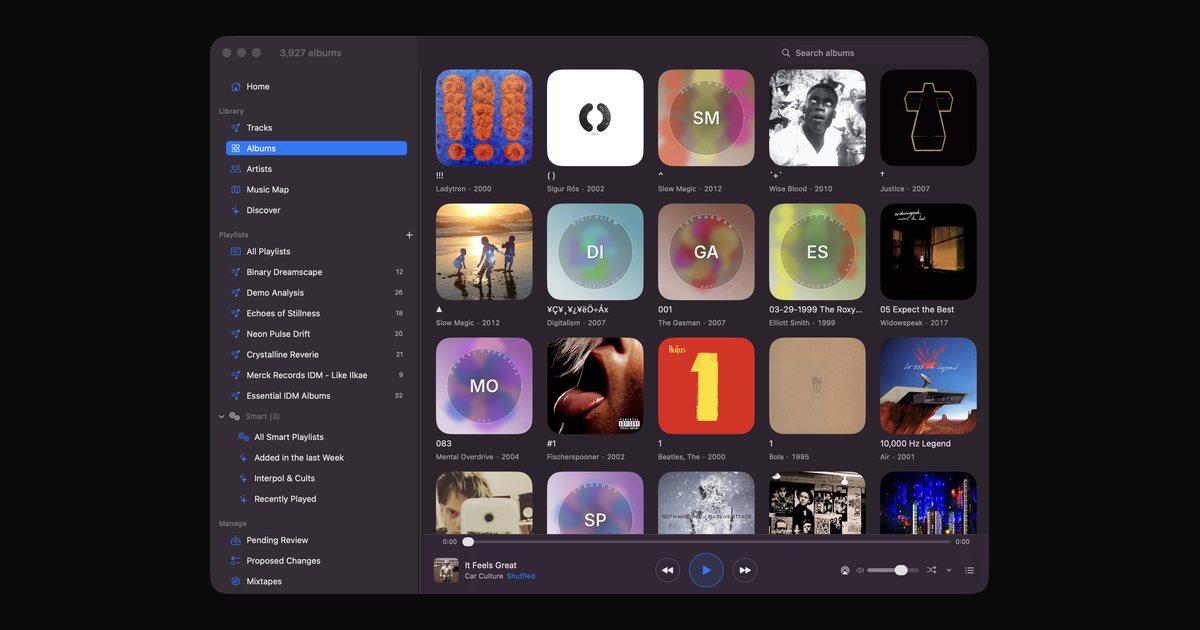This screenshot has width=1200, height=630.
Task: Open the AirPlay output icon
Action: click(x=845, y=570)
